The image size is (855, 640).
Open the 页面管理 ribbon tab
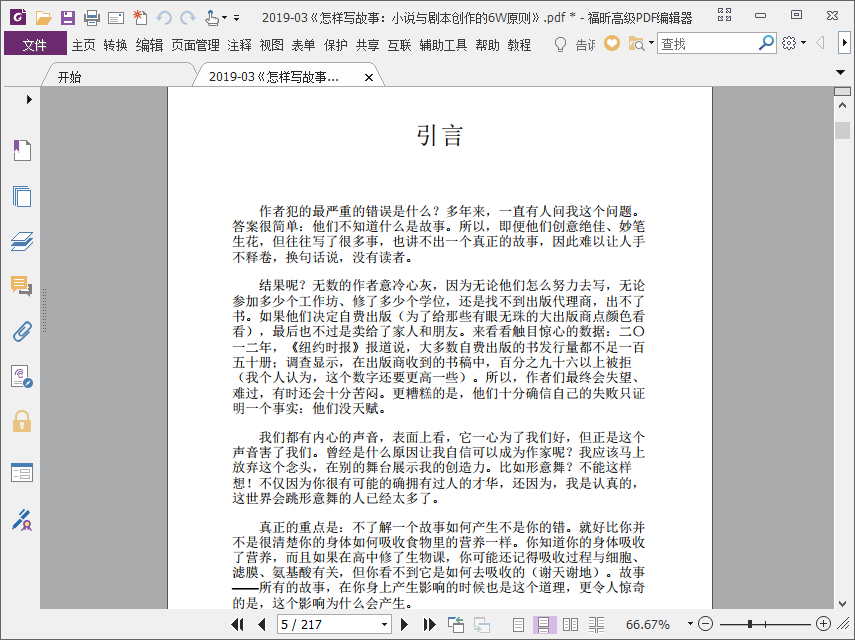coord(195,45)
